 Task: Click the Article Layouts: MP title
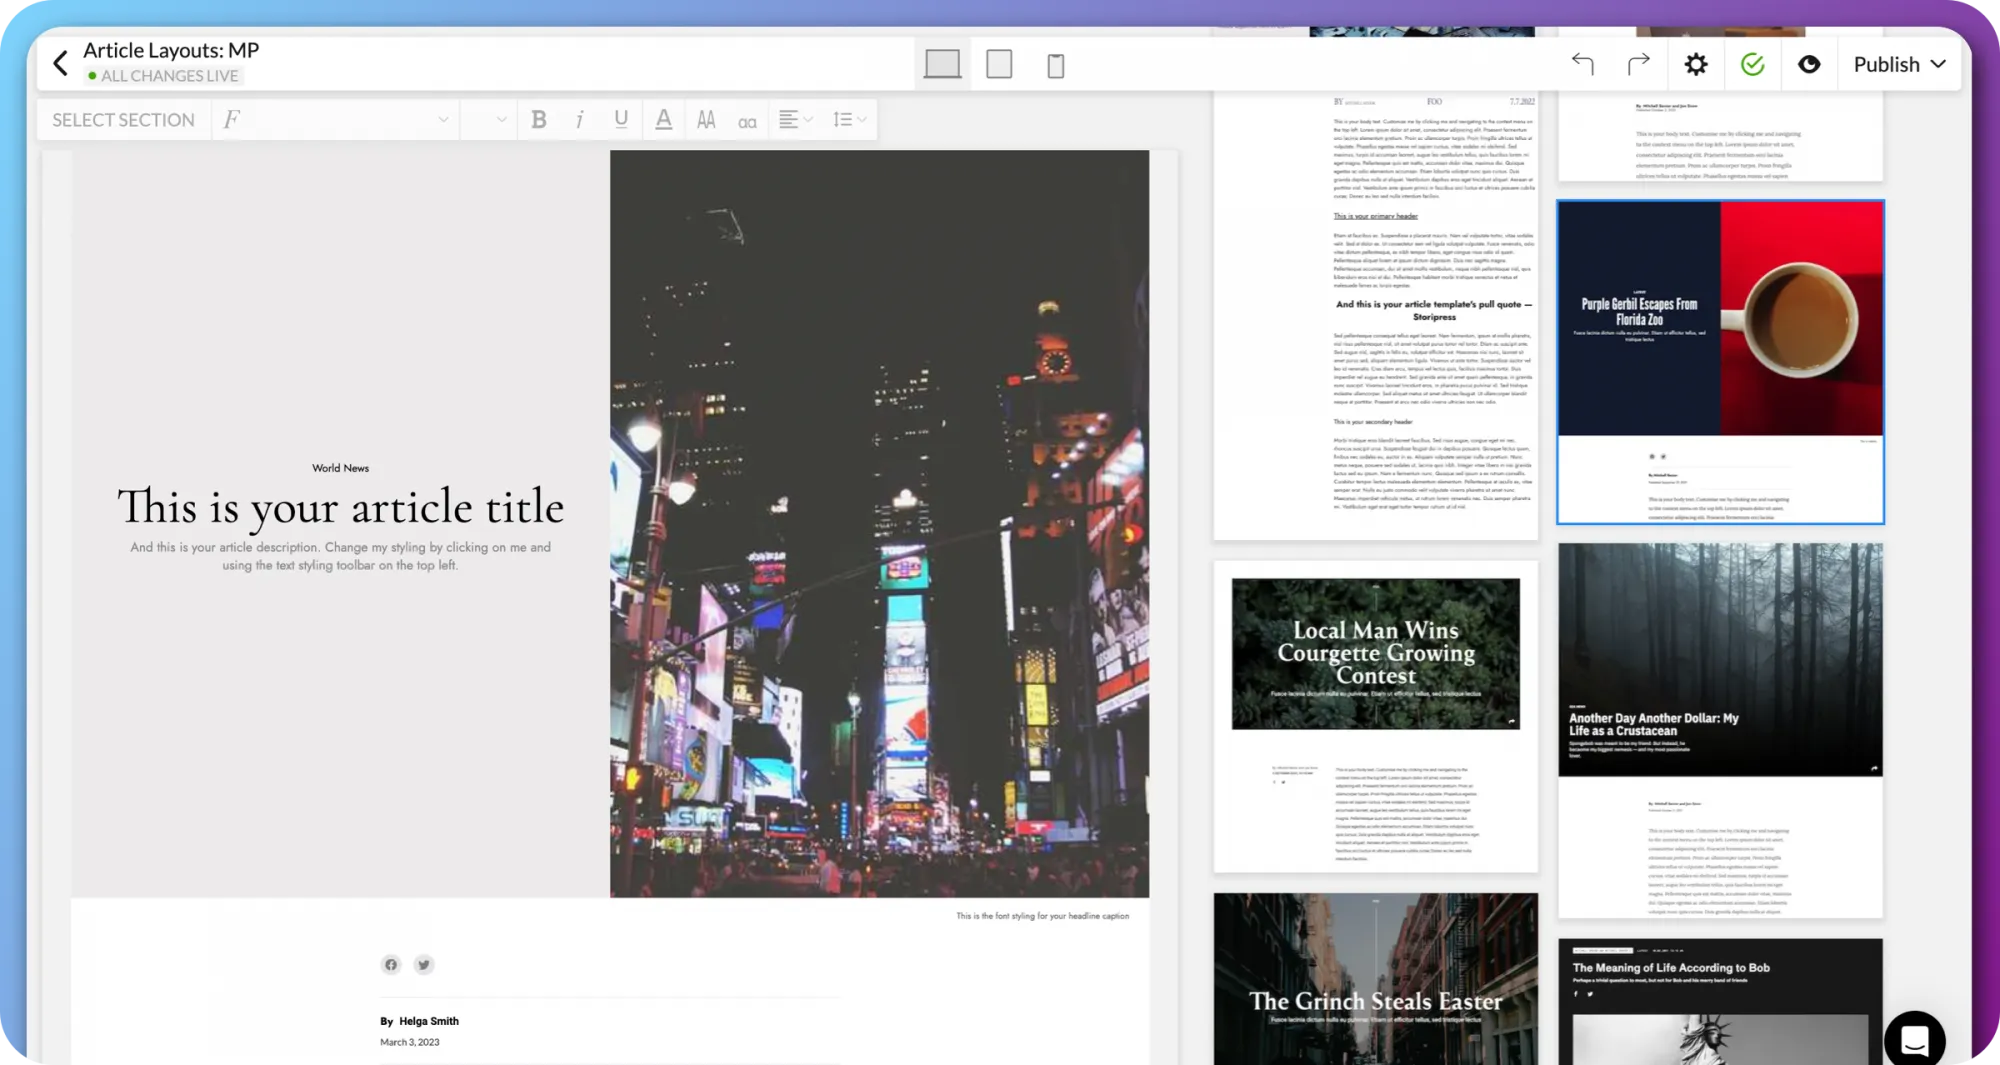(171, 50)
